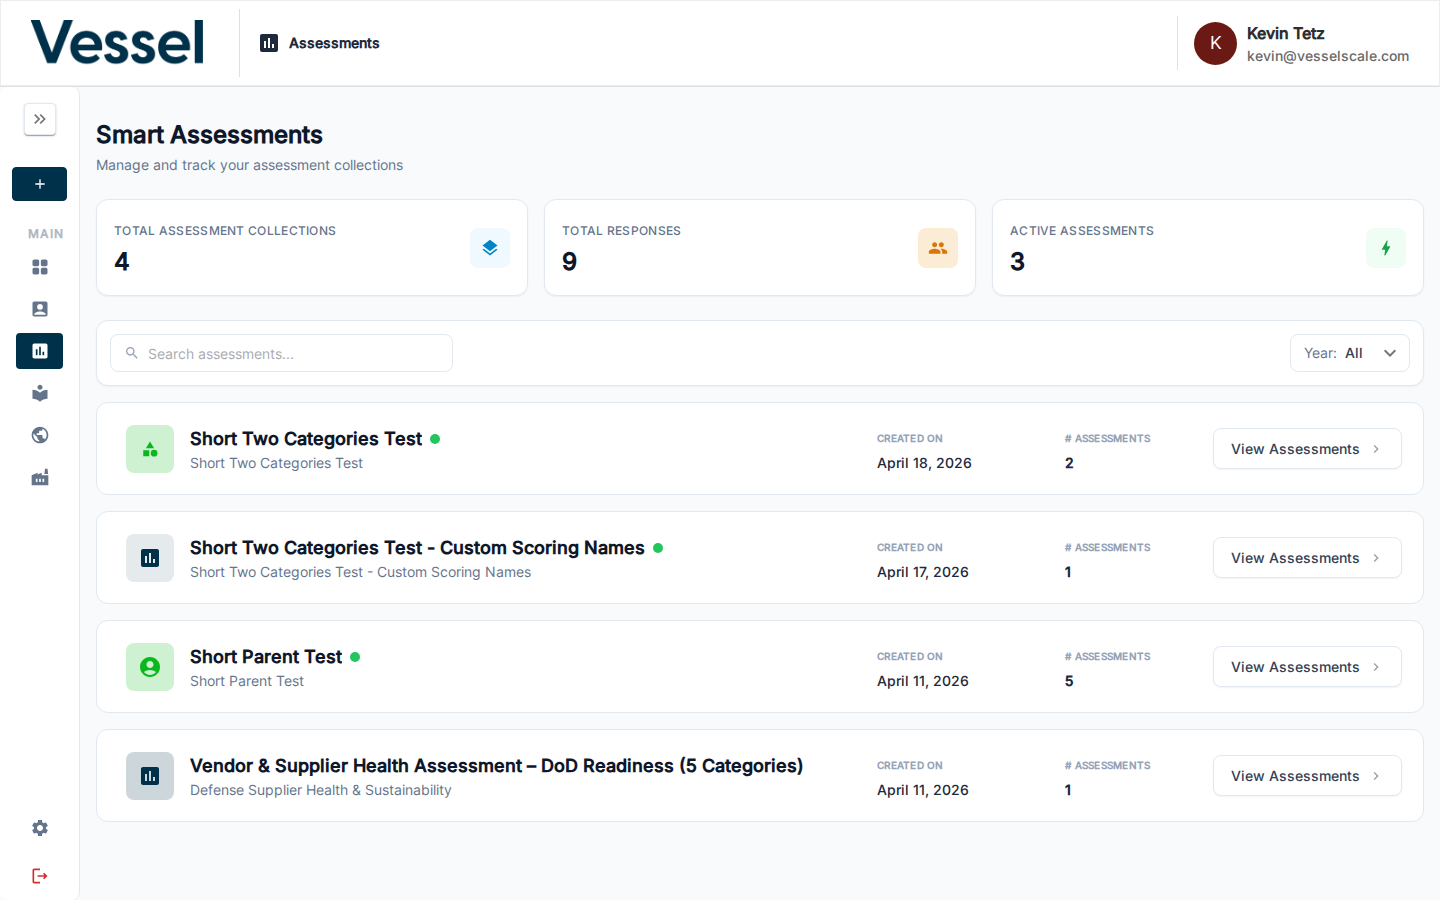Image resolution: width=1440 pixels, height=900 pixels.
Task: Open Settings via the gear icon
Action: coord(39,828)
